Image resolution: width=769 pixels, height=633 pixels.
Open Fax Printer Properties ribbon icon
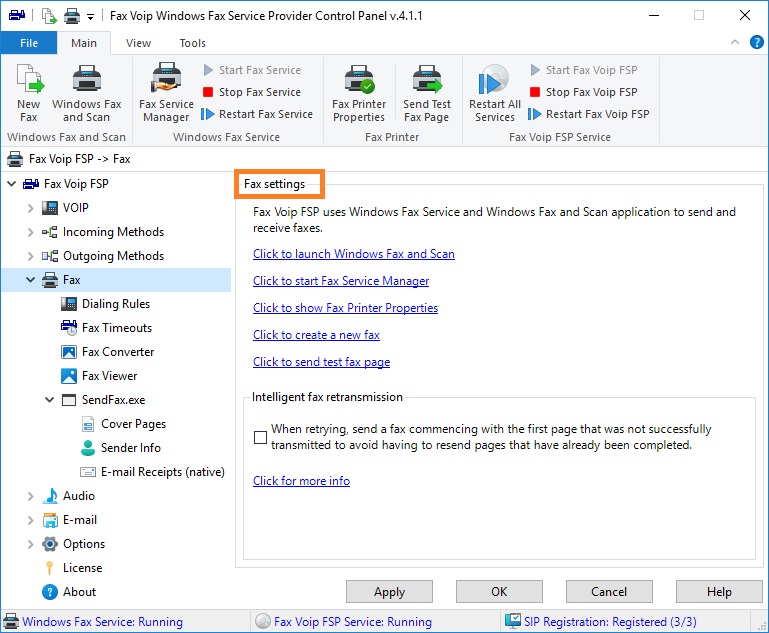click(x=359, y=93)
